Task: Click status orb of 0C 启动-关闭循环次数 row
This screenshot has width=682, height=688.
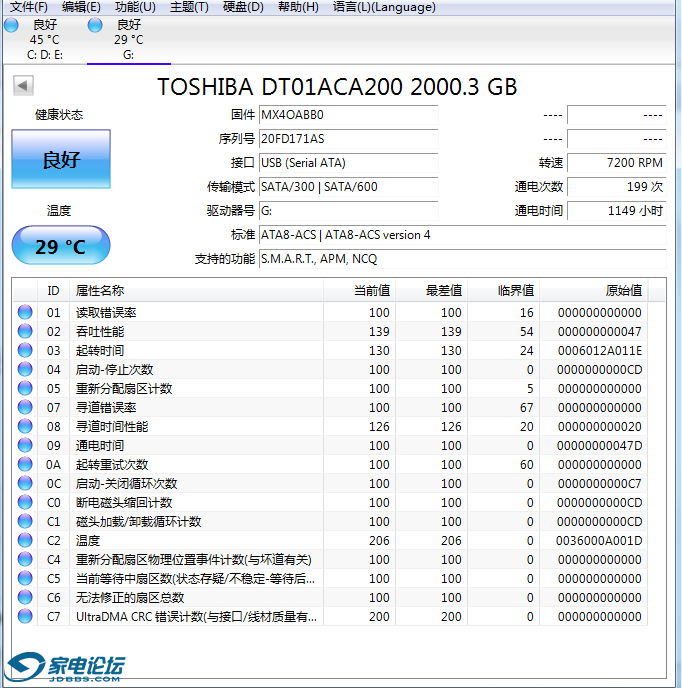Action: (25, 483)
